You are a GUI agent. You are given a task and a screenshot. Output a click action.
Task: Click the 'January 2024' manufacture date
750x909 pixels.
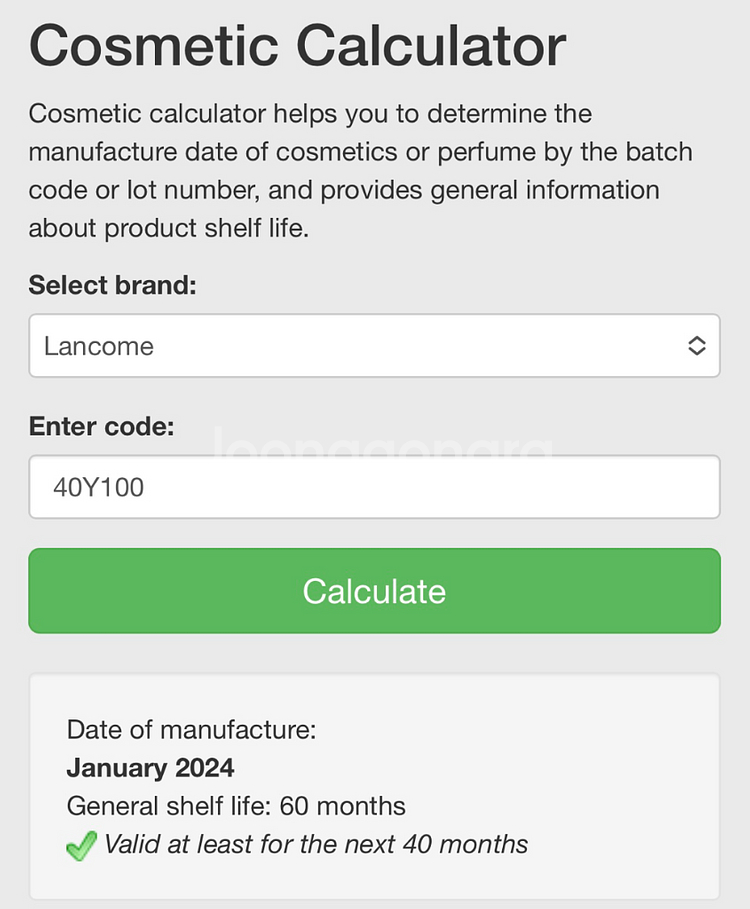click(x=150, y=768)
